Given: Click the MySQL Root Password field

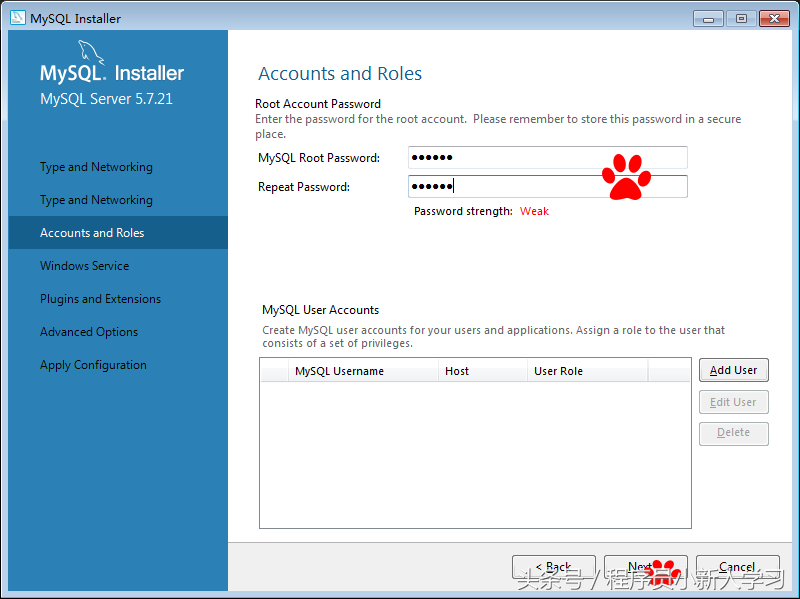Looking at the screenshot, I should pyautogui.click(x=548, y=157).
